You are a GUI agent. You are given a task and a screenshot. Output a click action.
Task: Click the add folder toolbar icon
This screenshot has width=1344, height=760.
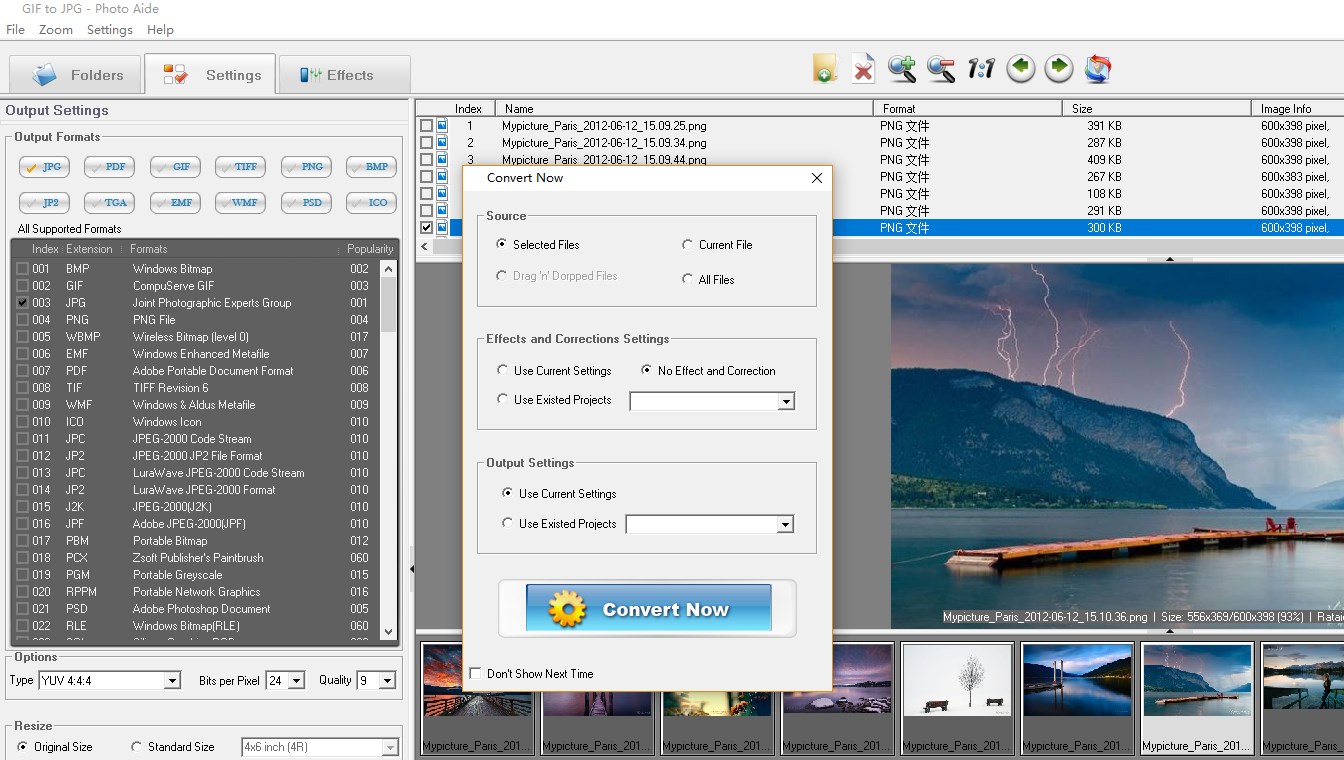(824, 69)
